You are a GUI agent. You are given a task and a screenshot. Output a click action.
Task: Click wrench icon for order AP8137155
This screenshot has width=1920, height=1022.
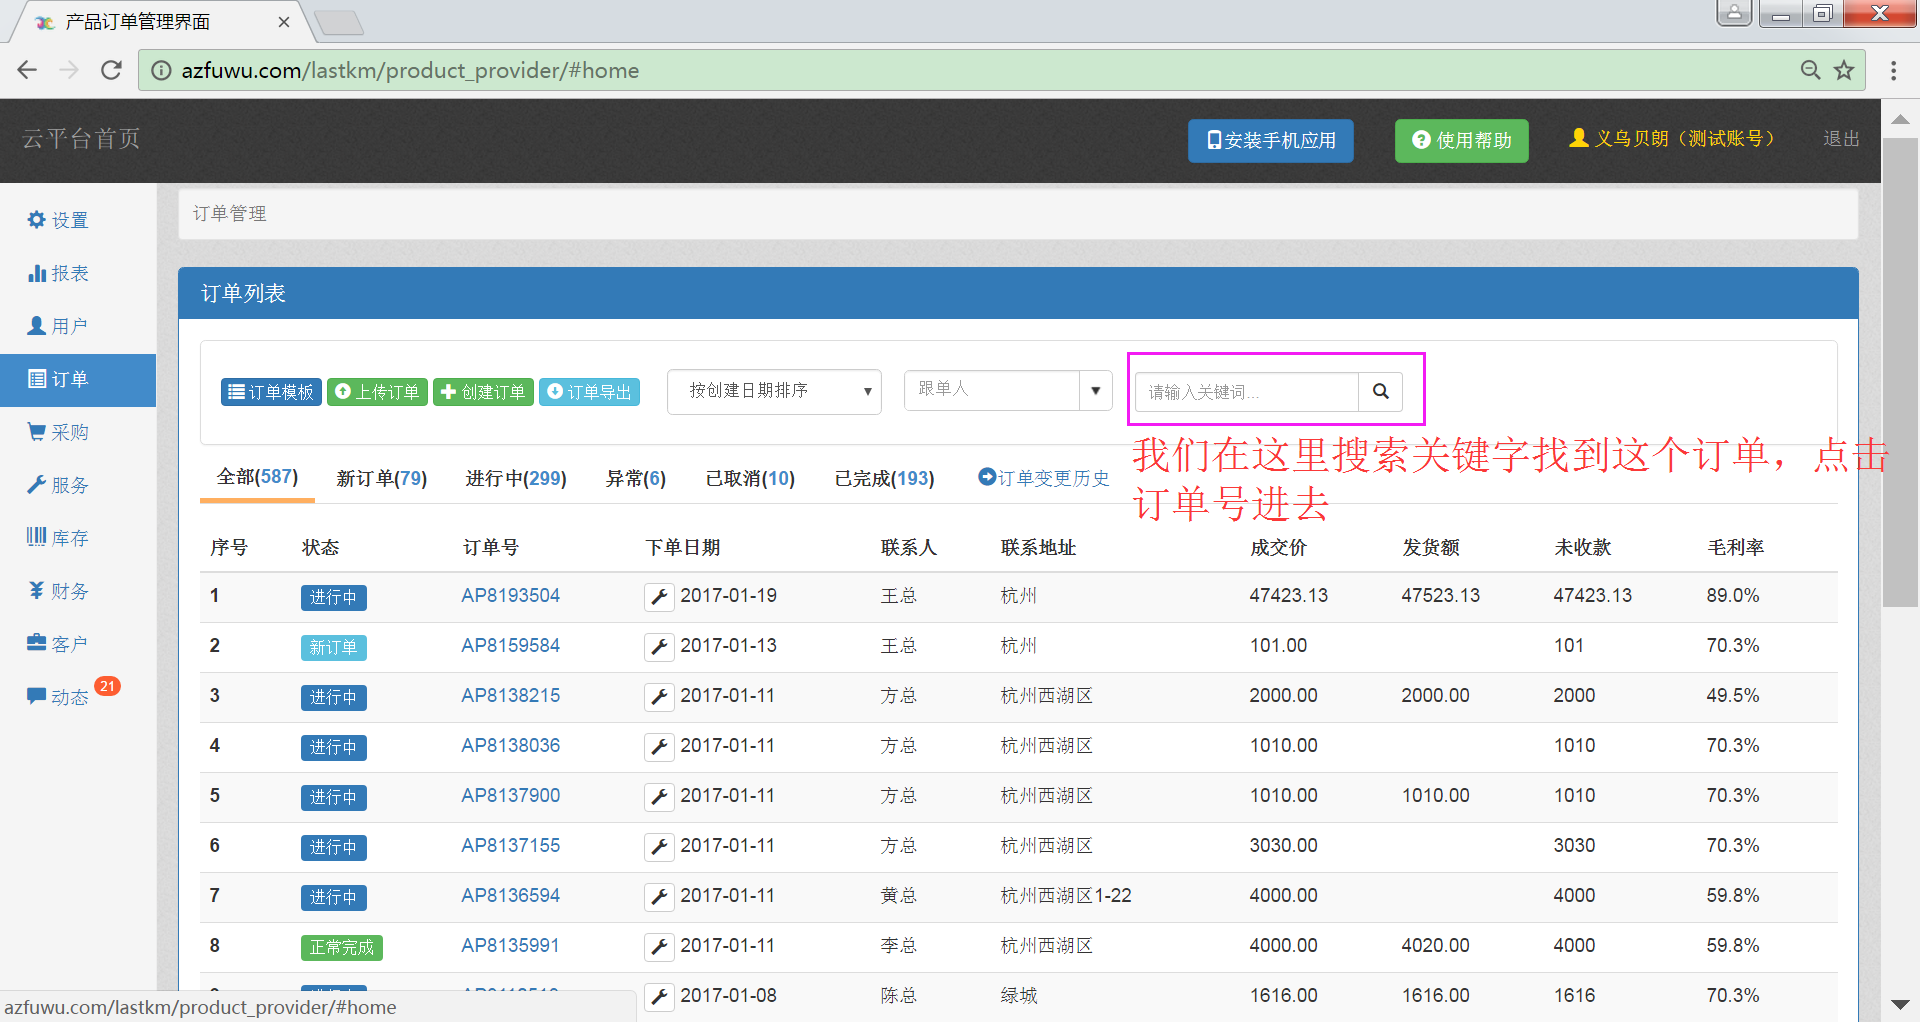pyautogui.click(x=659, y=847)
